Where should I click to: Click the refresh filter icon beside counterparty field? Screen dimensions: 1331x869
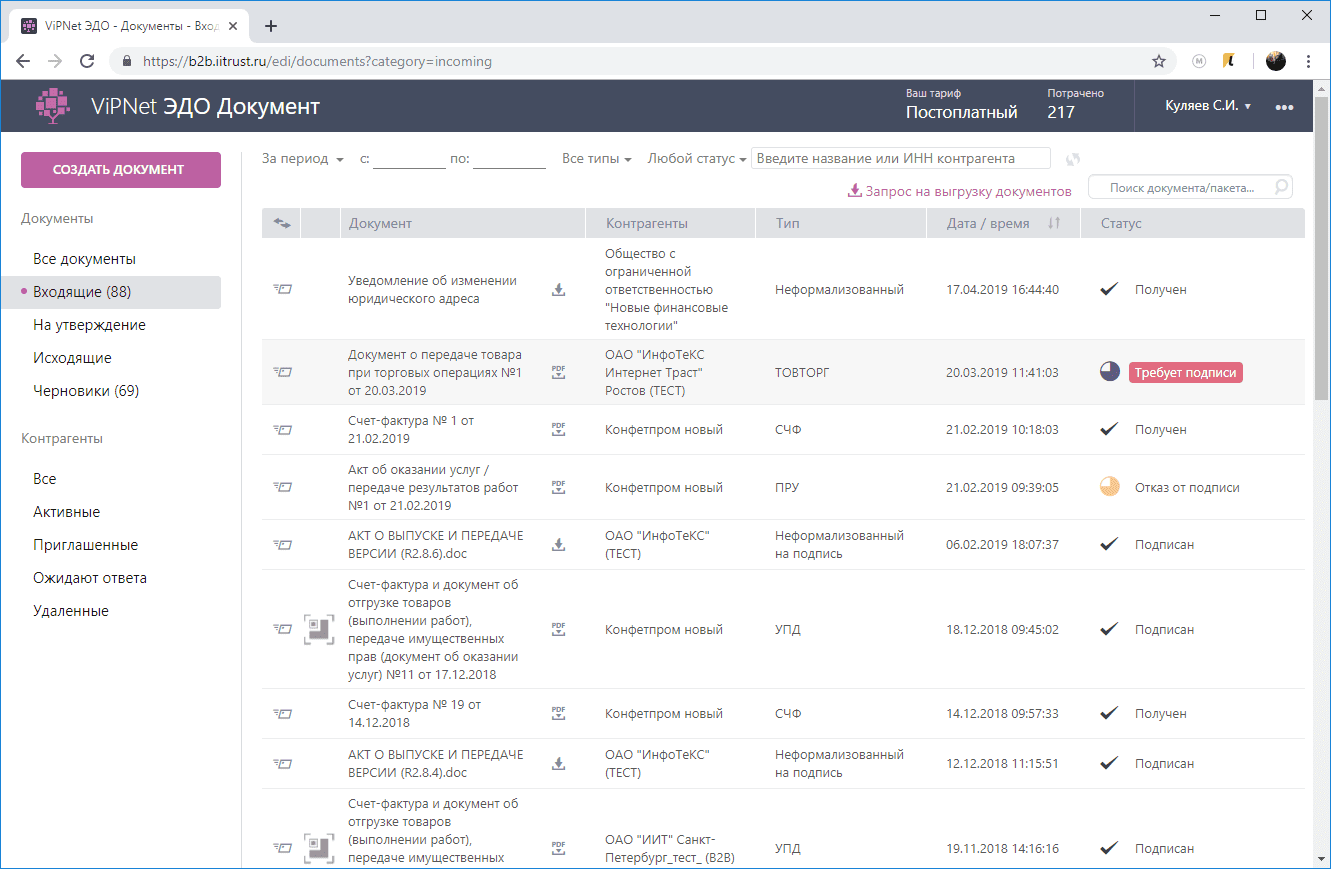click(1073, 159)
